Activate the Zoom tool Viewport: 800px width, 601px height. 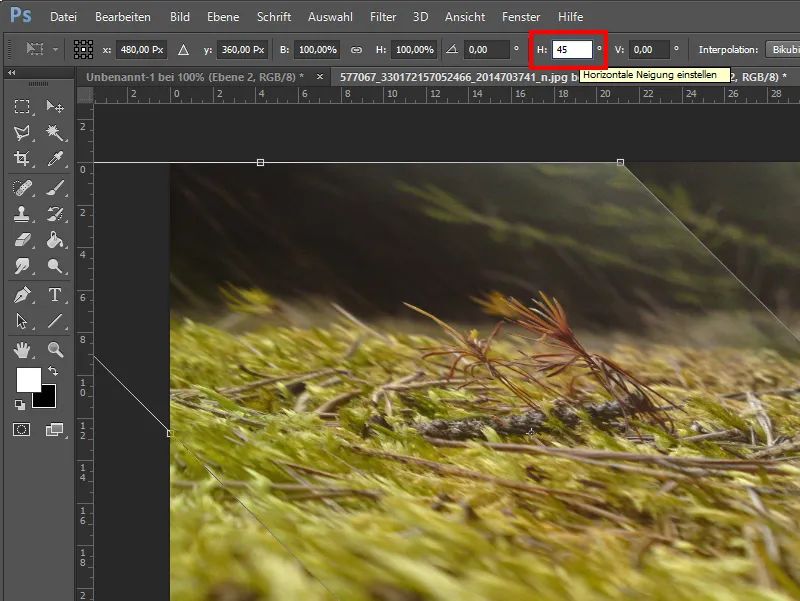click(55, 350)
